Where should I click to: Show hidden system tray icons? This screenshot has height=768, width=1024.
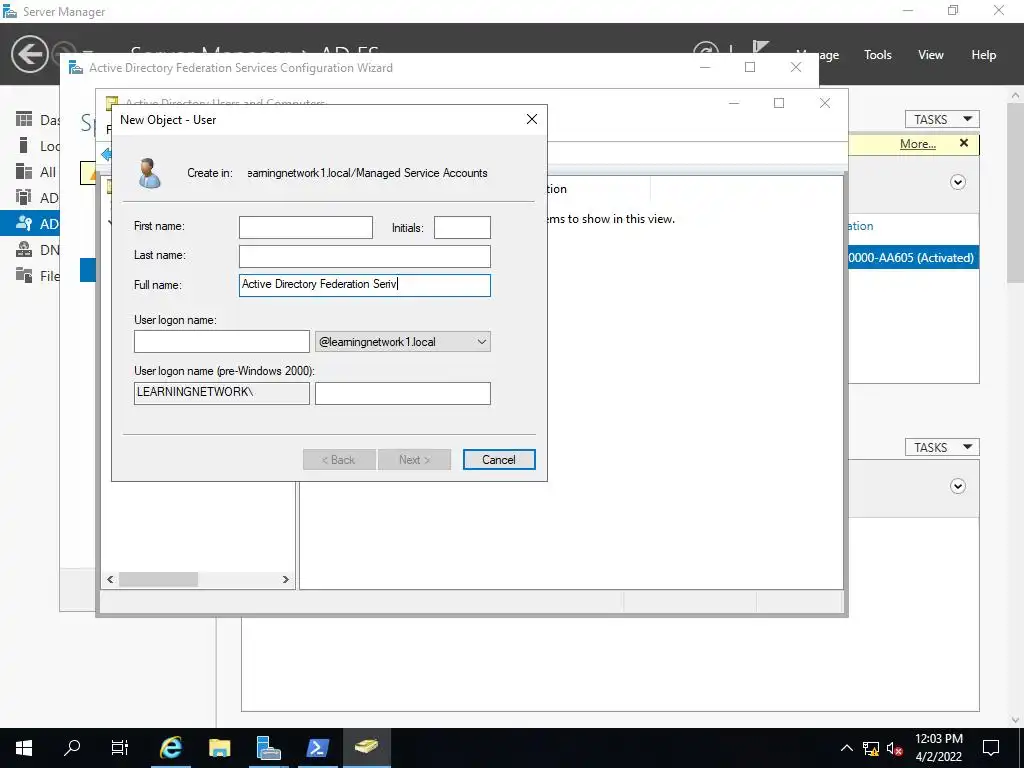coord(846,748)
